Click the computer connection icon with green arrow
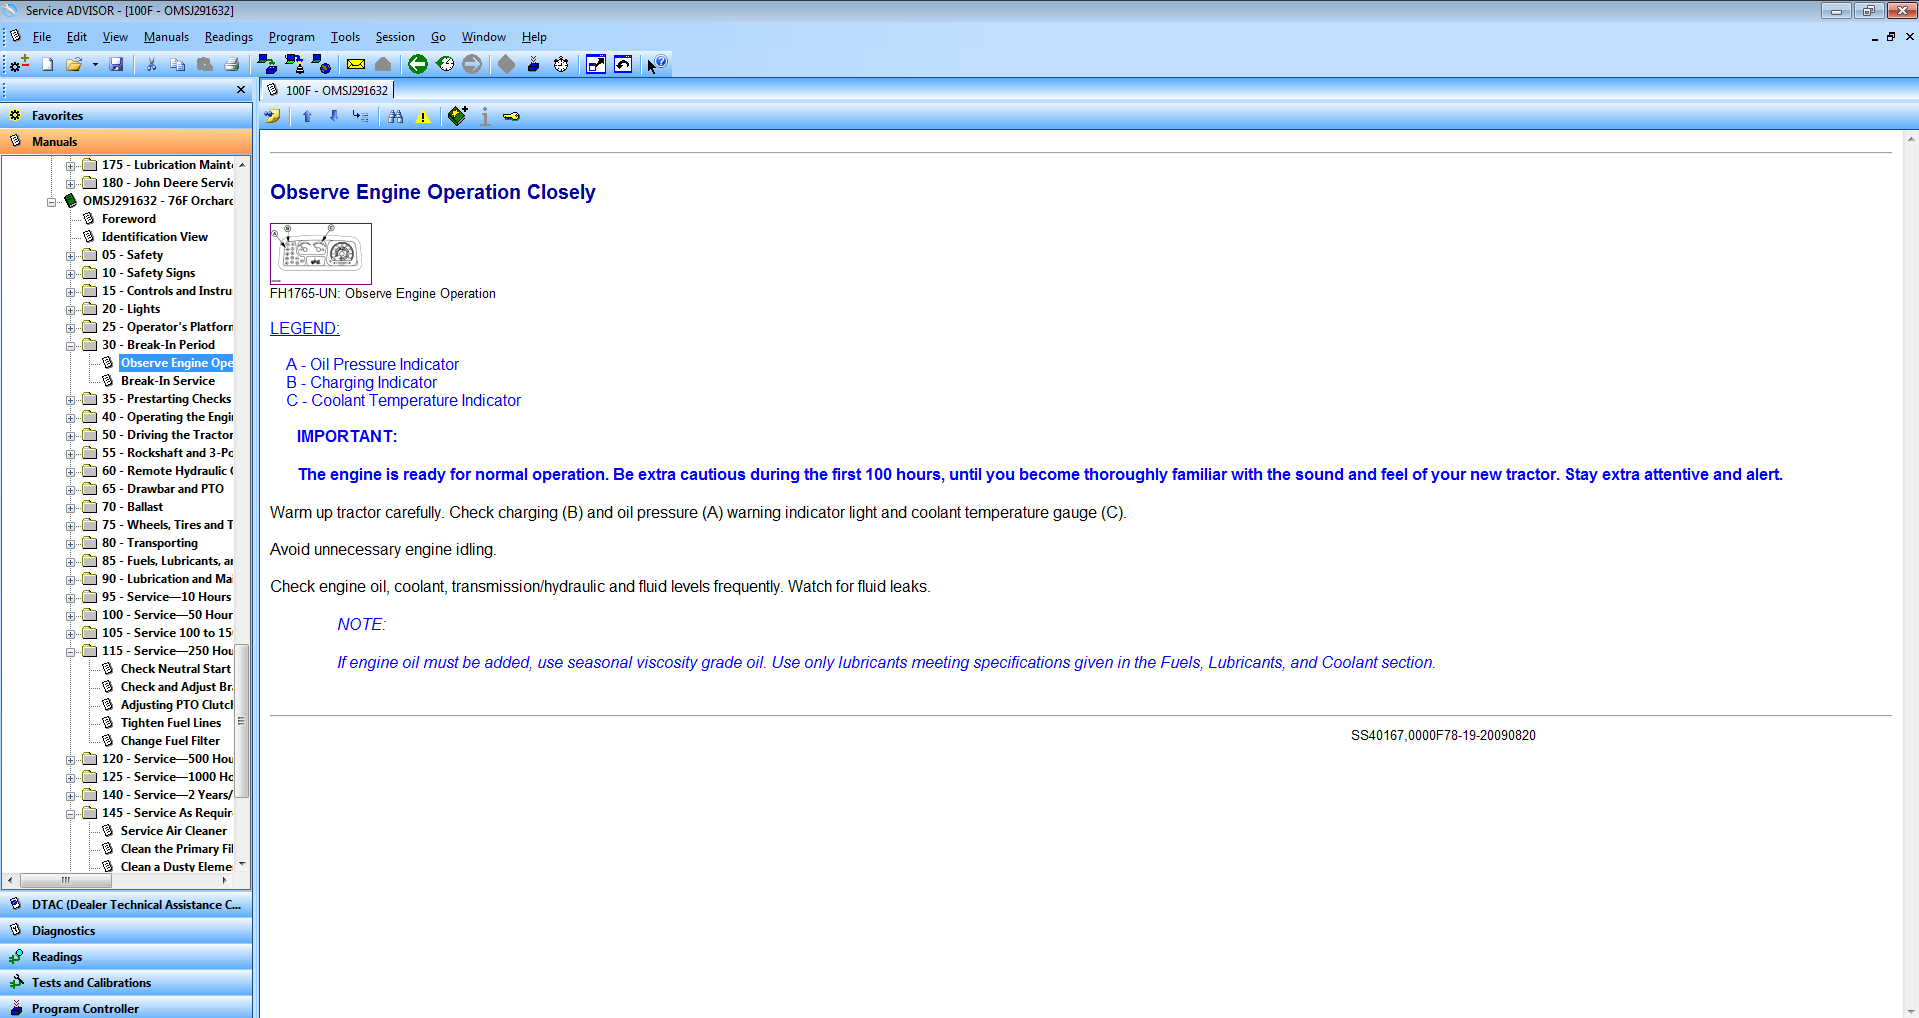 click(267, 64)
